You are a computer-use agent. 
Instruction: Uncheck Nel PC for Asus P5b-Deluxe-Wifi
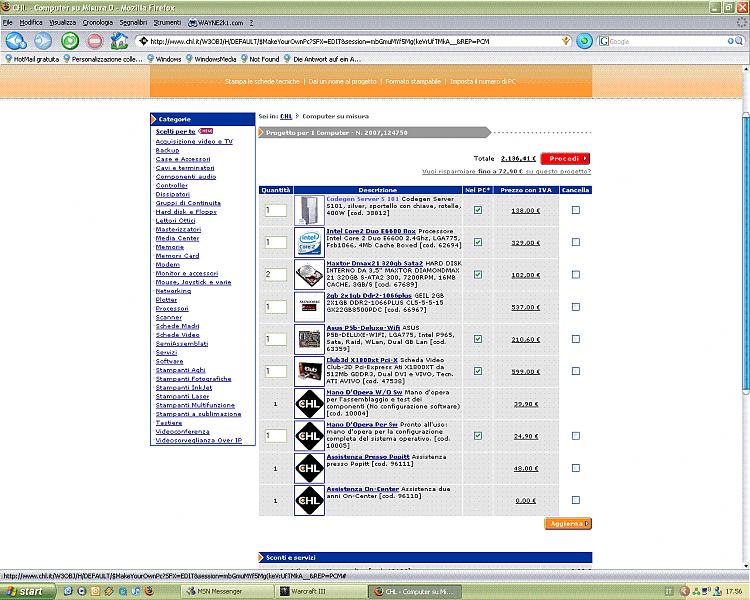coord(478,339)
